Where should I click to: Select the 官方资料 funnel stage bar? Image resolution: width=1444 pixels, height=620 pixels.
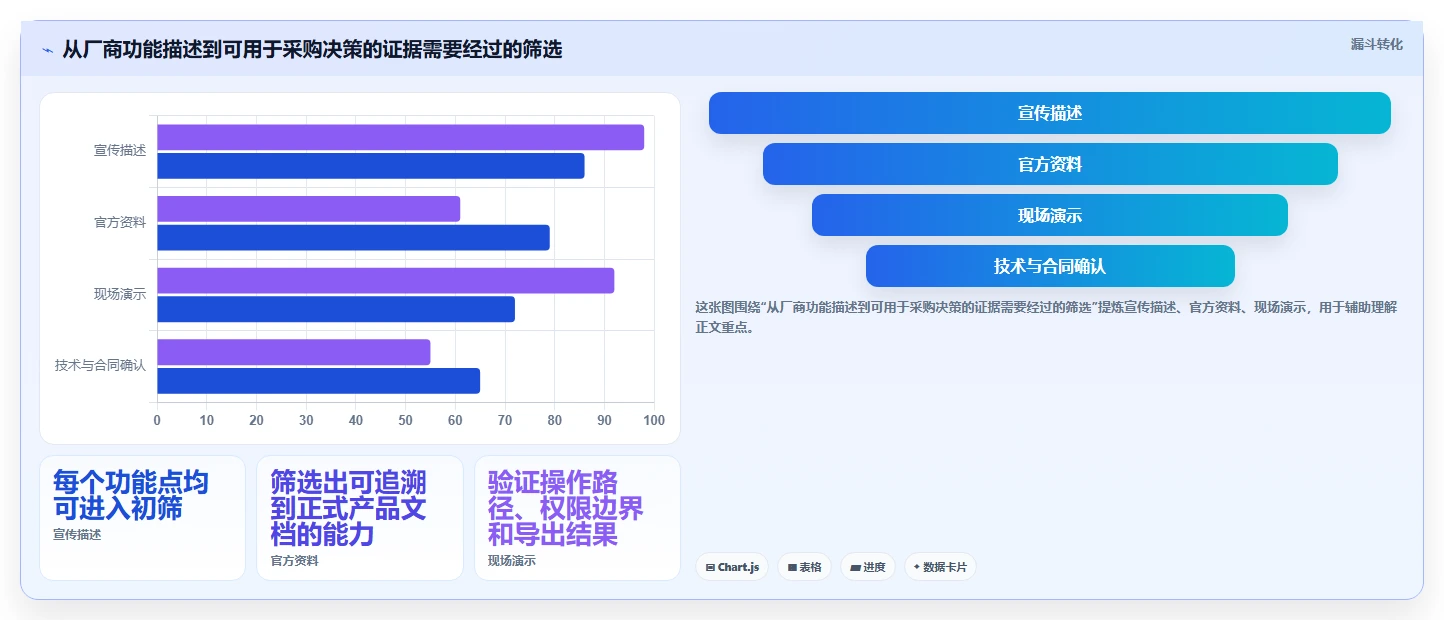point(1049,164)
